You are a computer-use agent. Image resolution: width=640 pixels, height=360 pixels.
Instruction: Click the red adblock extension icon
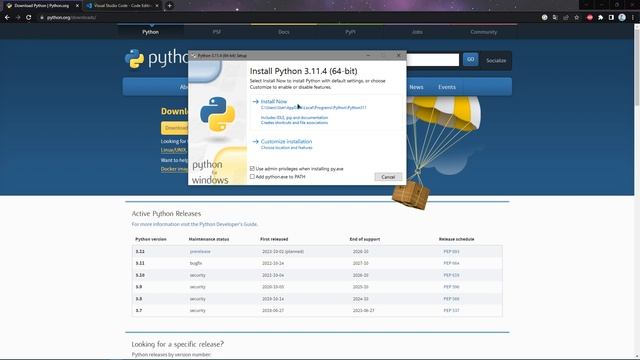tap(590, 18)
